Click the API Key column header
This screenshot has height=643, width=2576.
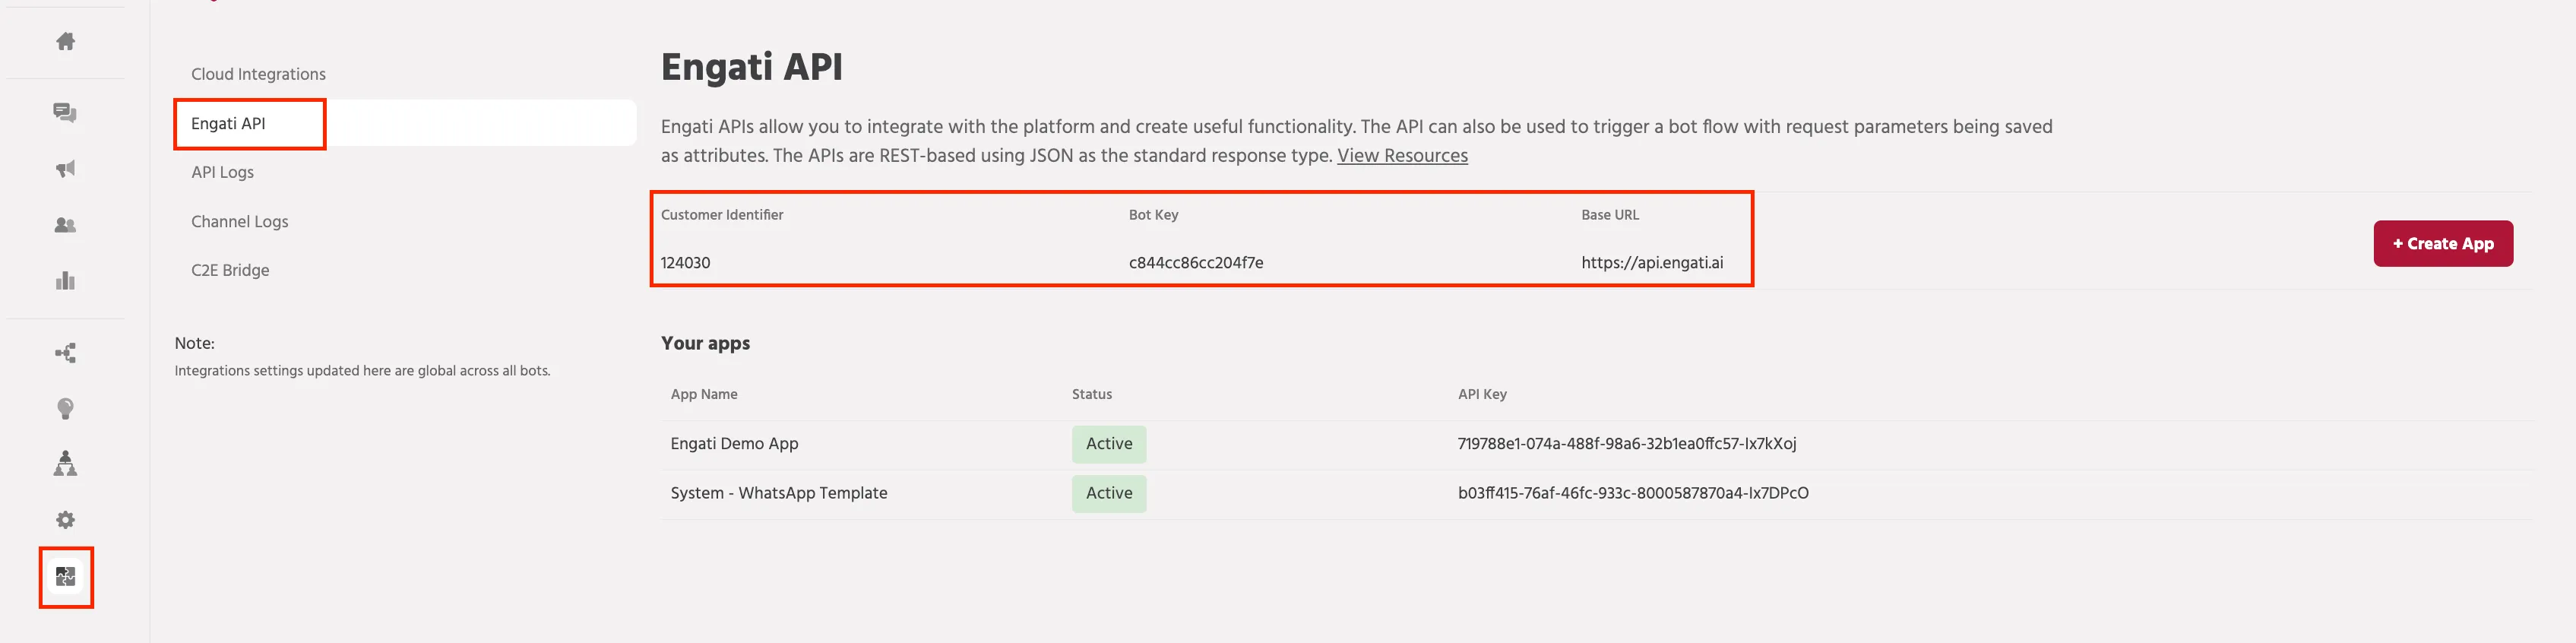click(x=1482, y=394)
